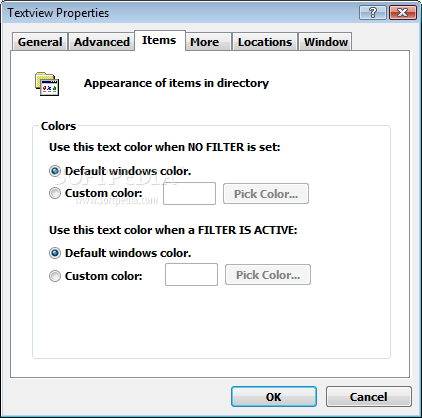Screen dimensions: 422x418
Task: Click the directory appearance folder icon
Action: (47, 84)
